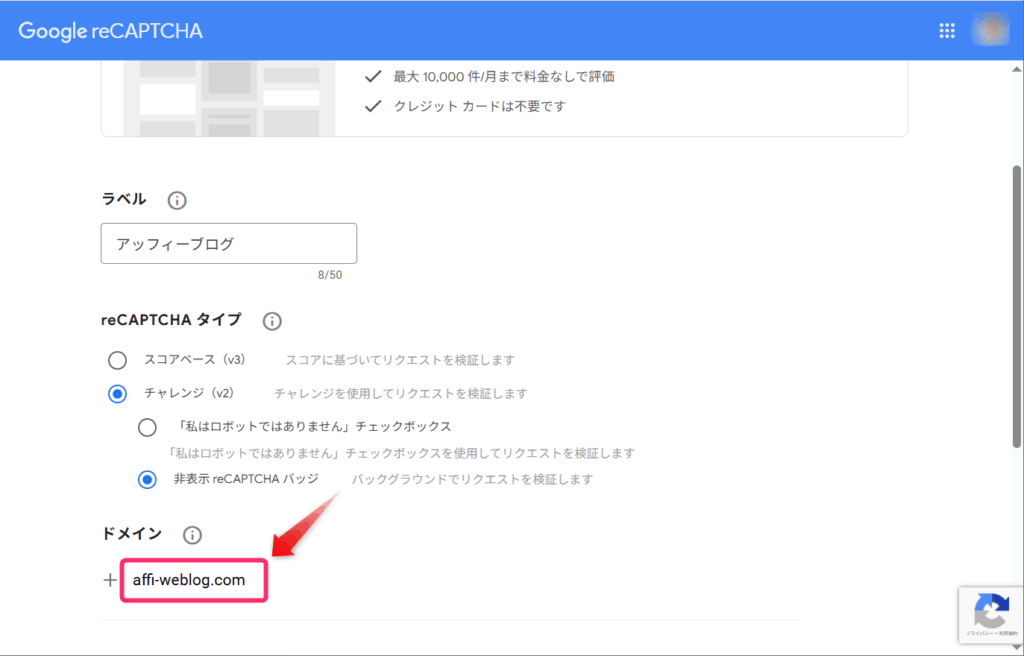
Task: Show info icon beside ドメイン
Action: click(x=192, y=535)
